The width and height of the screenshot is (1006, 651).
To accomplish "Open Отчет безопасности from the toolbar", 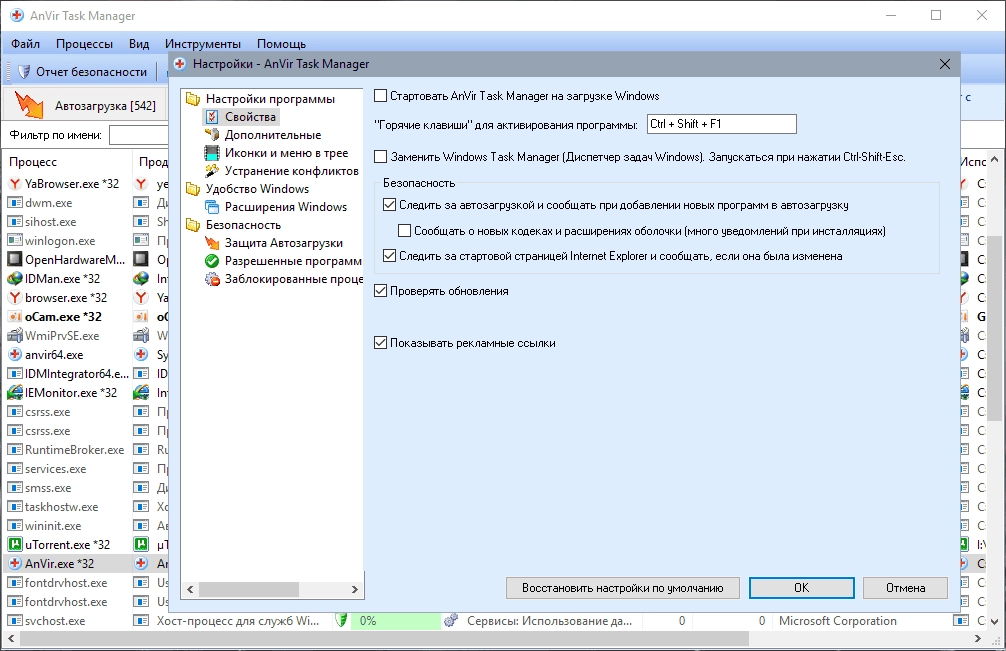I will coord(83,72).
